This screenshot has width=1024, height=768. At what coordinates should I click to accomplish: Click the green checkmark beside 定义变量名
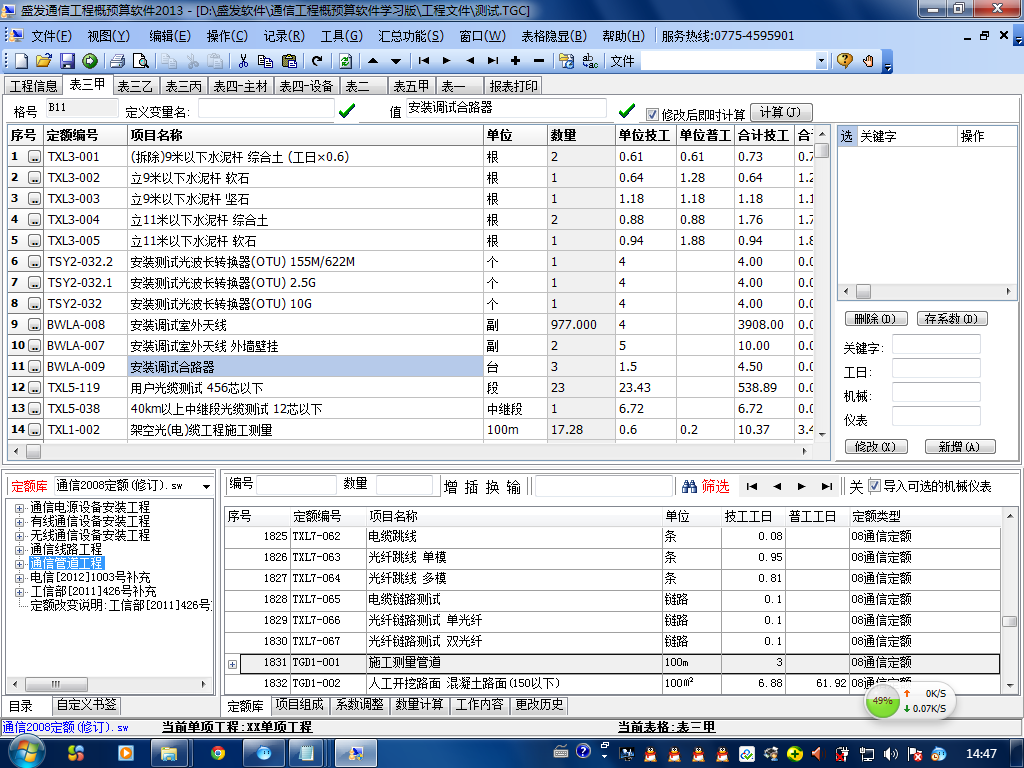point(349,110)
